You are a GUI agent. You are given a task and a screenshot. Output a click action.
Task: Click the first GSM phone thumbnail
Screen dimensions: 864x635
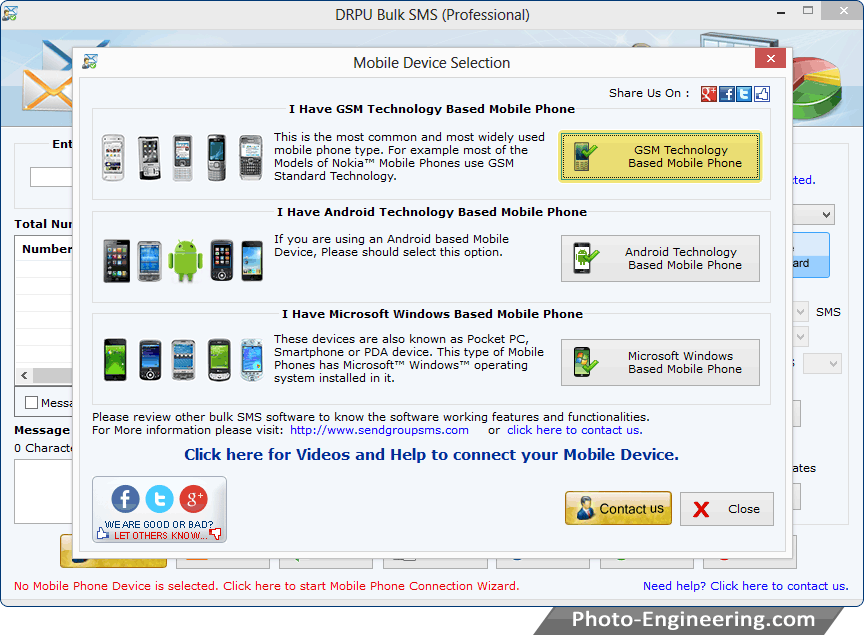[x=113, y=158]
